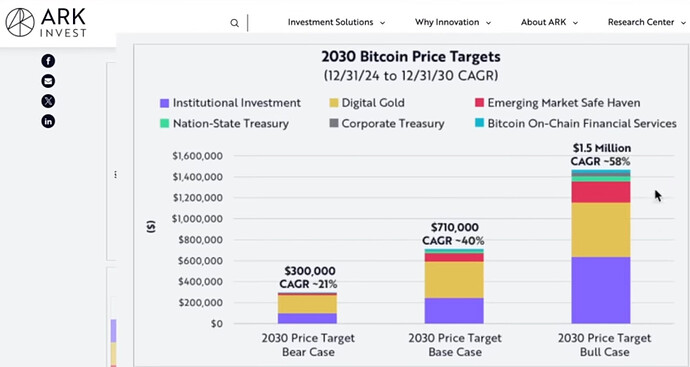Open the Investment Solutions menu label
The height and width of the screenshot is (367, 690).
[x=330, y=22]
